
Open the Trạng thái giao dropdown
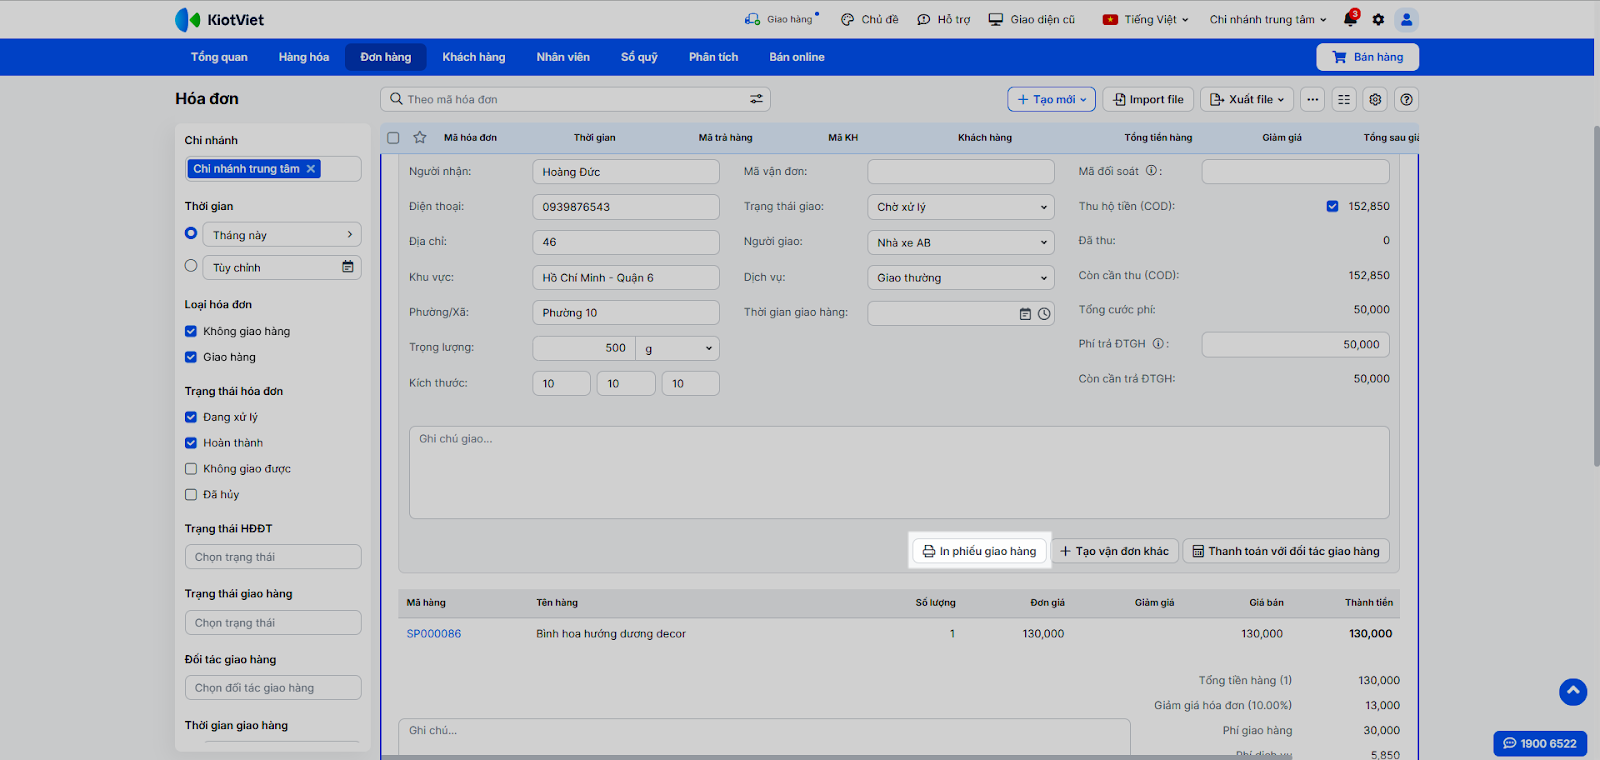point(961,207)
